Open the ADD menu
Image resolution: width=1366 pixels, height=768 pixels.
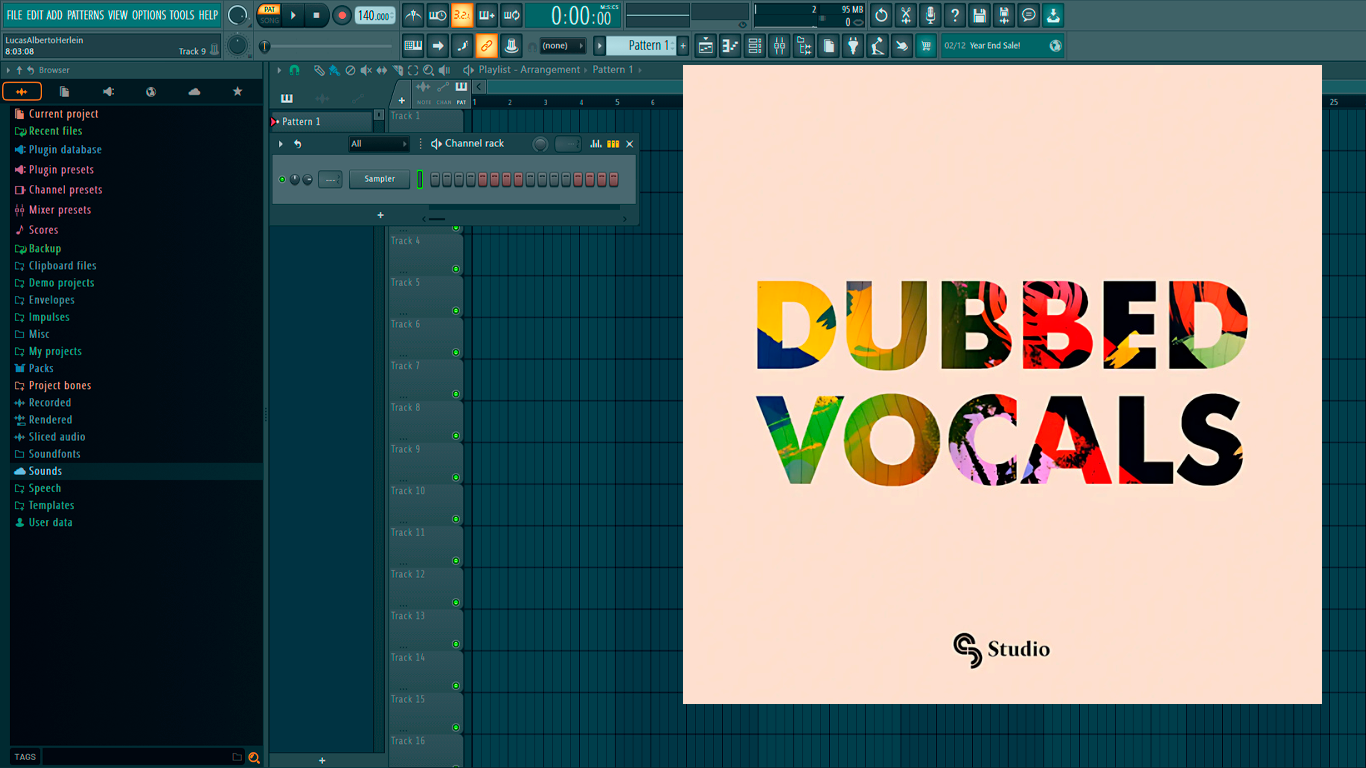point(54,15)
